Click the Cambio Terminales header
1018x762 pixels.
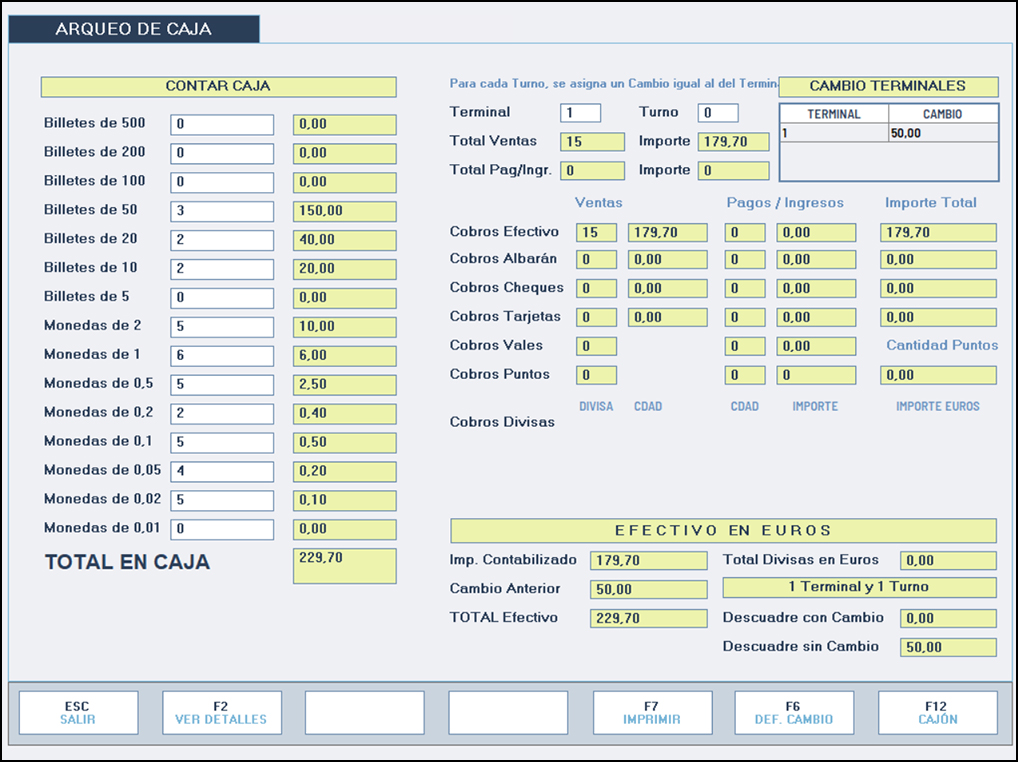pyautogui.click(x=888, y=87)
